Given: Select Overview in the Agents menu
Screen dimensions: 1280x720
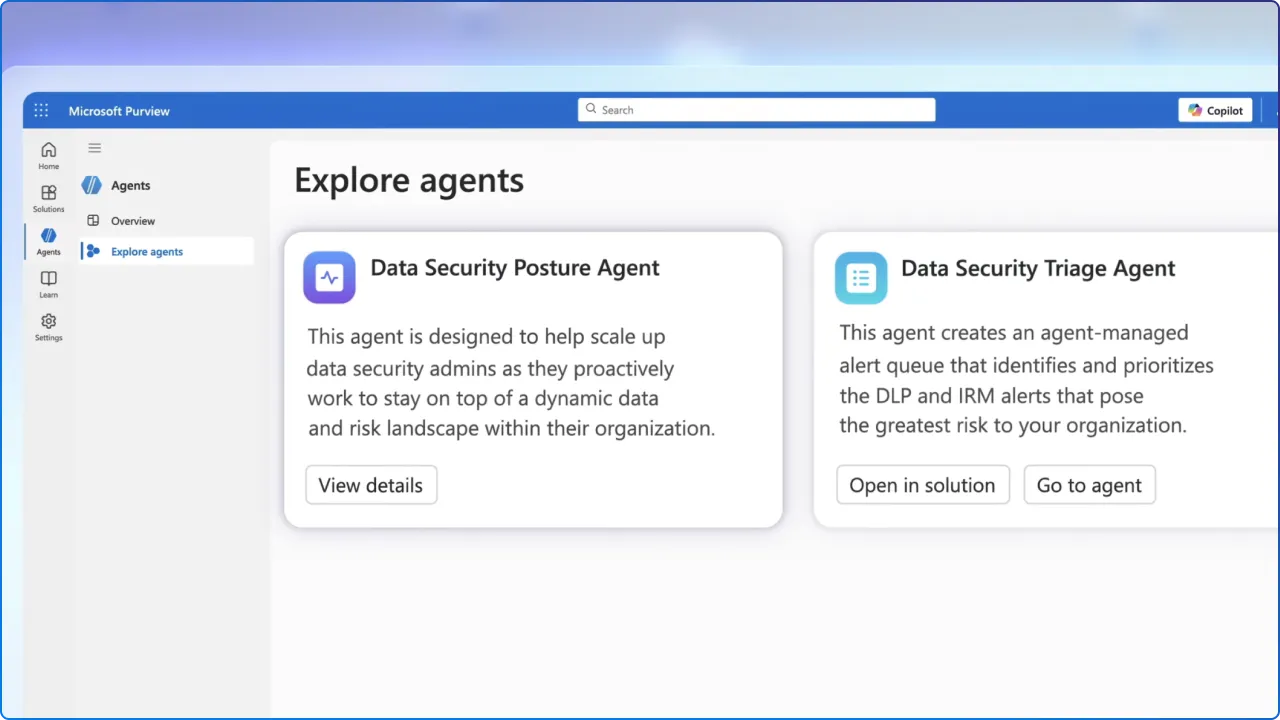Looking at the screenshot, I should tap(133, 220).
